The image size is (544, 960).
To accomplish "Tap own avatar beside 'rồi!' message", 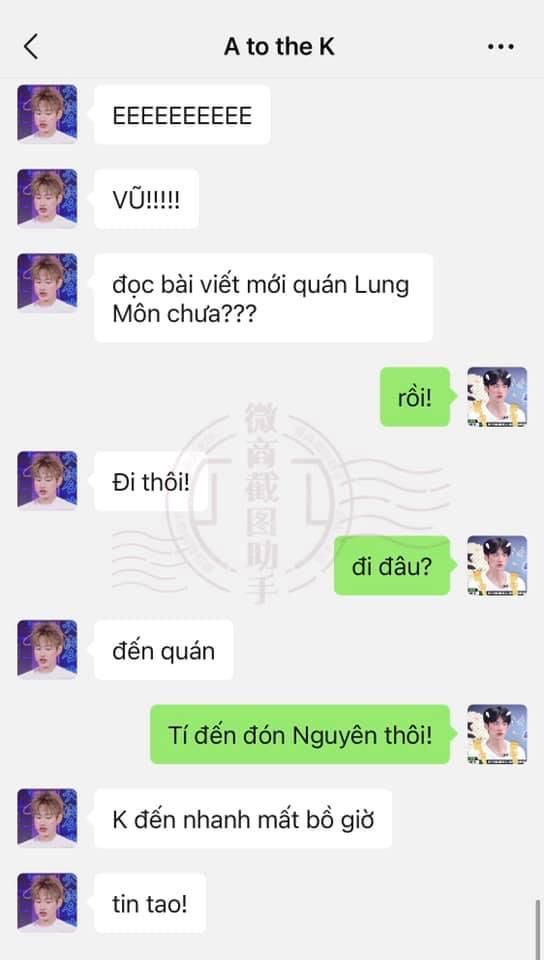I will point(497,397).
